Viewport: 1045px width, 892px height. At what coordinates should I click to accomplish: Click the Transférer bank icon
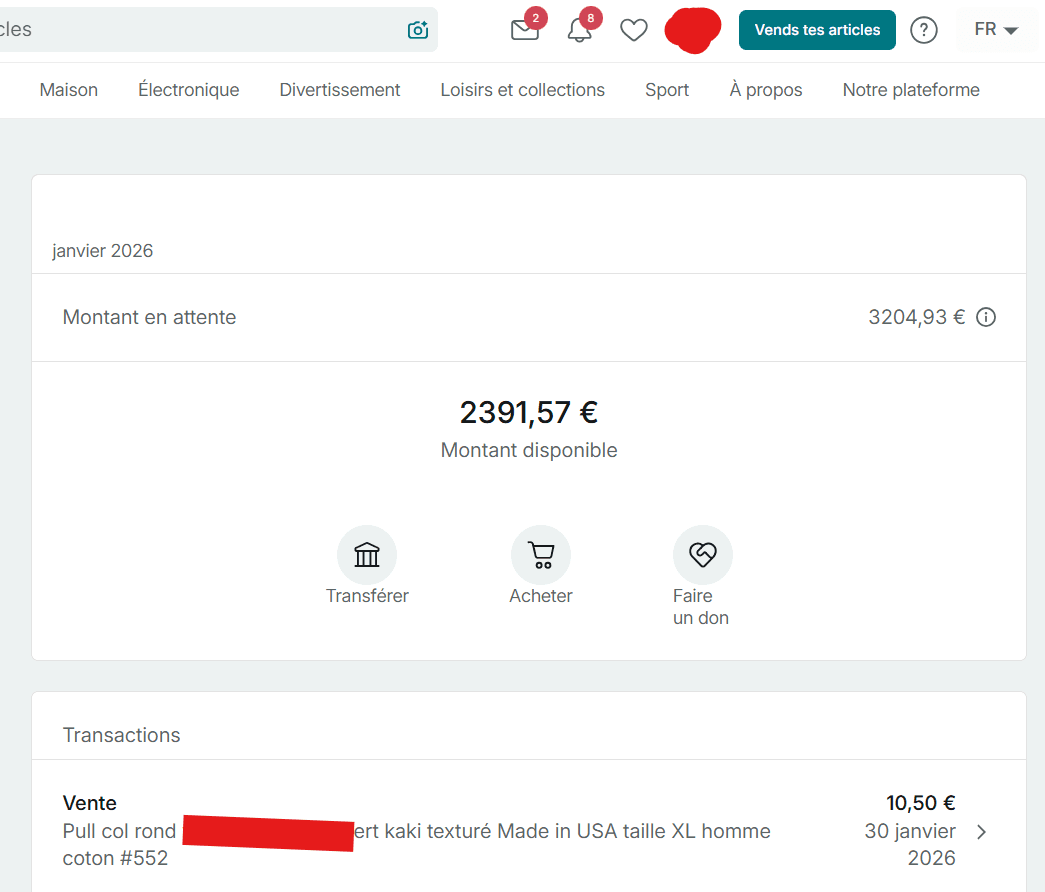point(367,555)
